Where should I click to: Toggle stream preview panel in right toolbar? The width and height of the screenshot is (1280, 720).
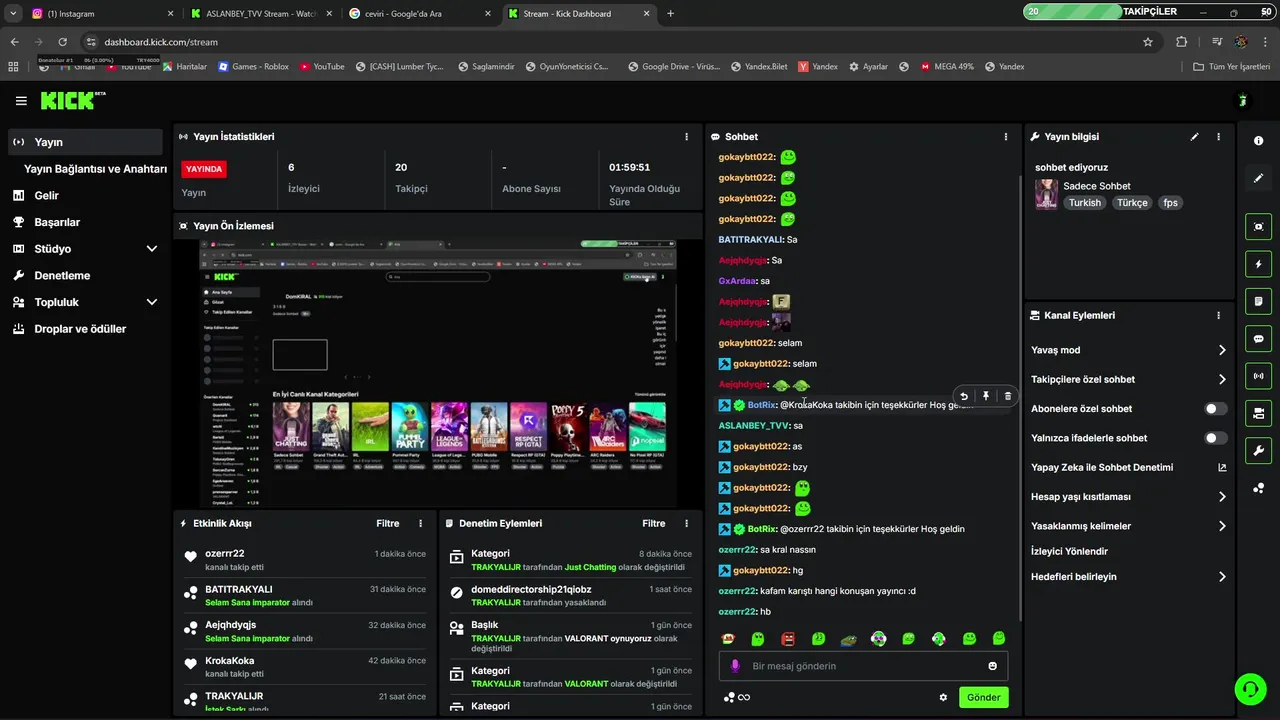1258,227
